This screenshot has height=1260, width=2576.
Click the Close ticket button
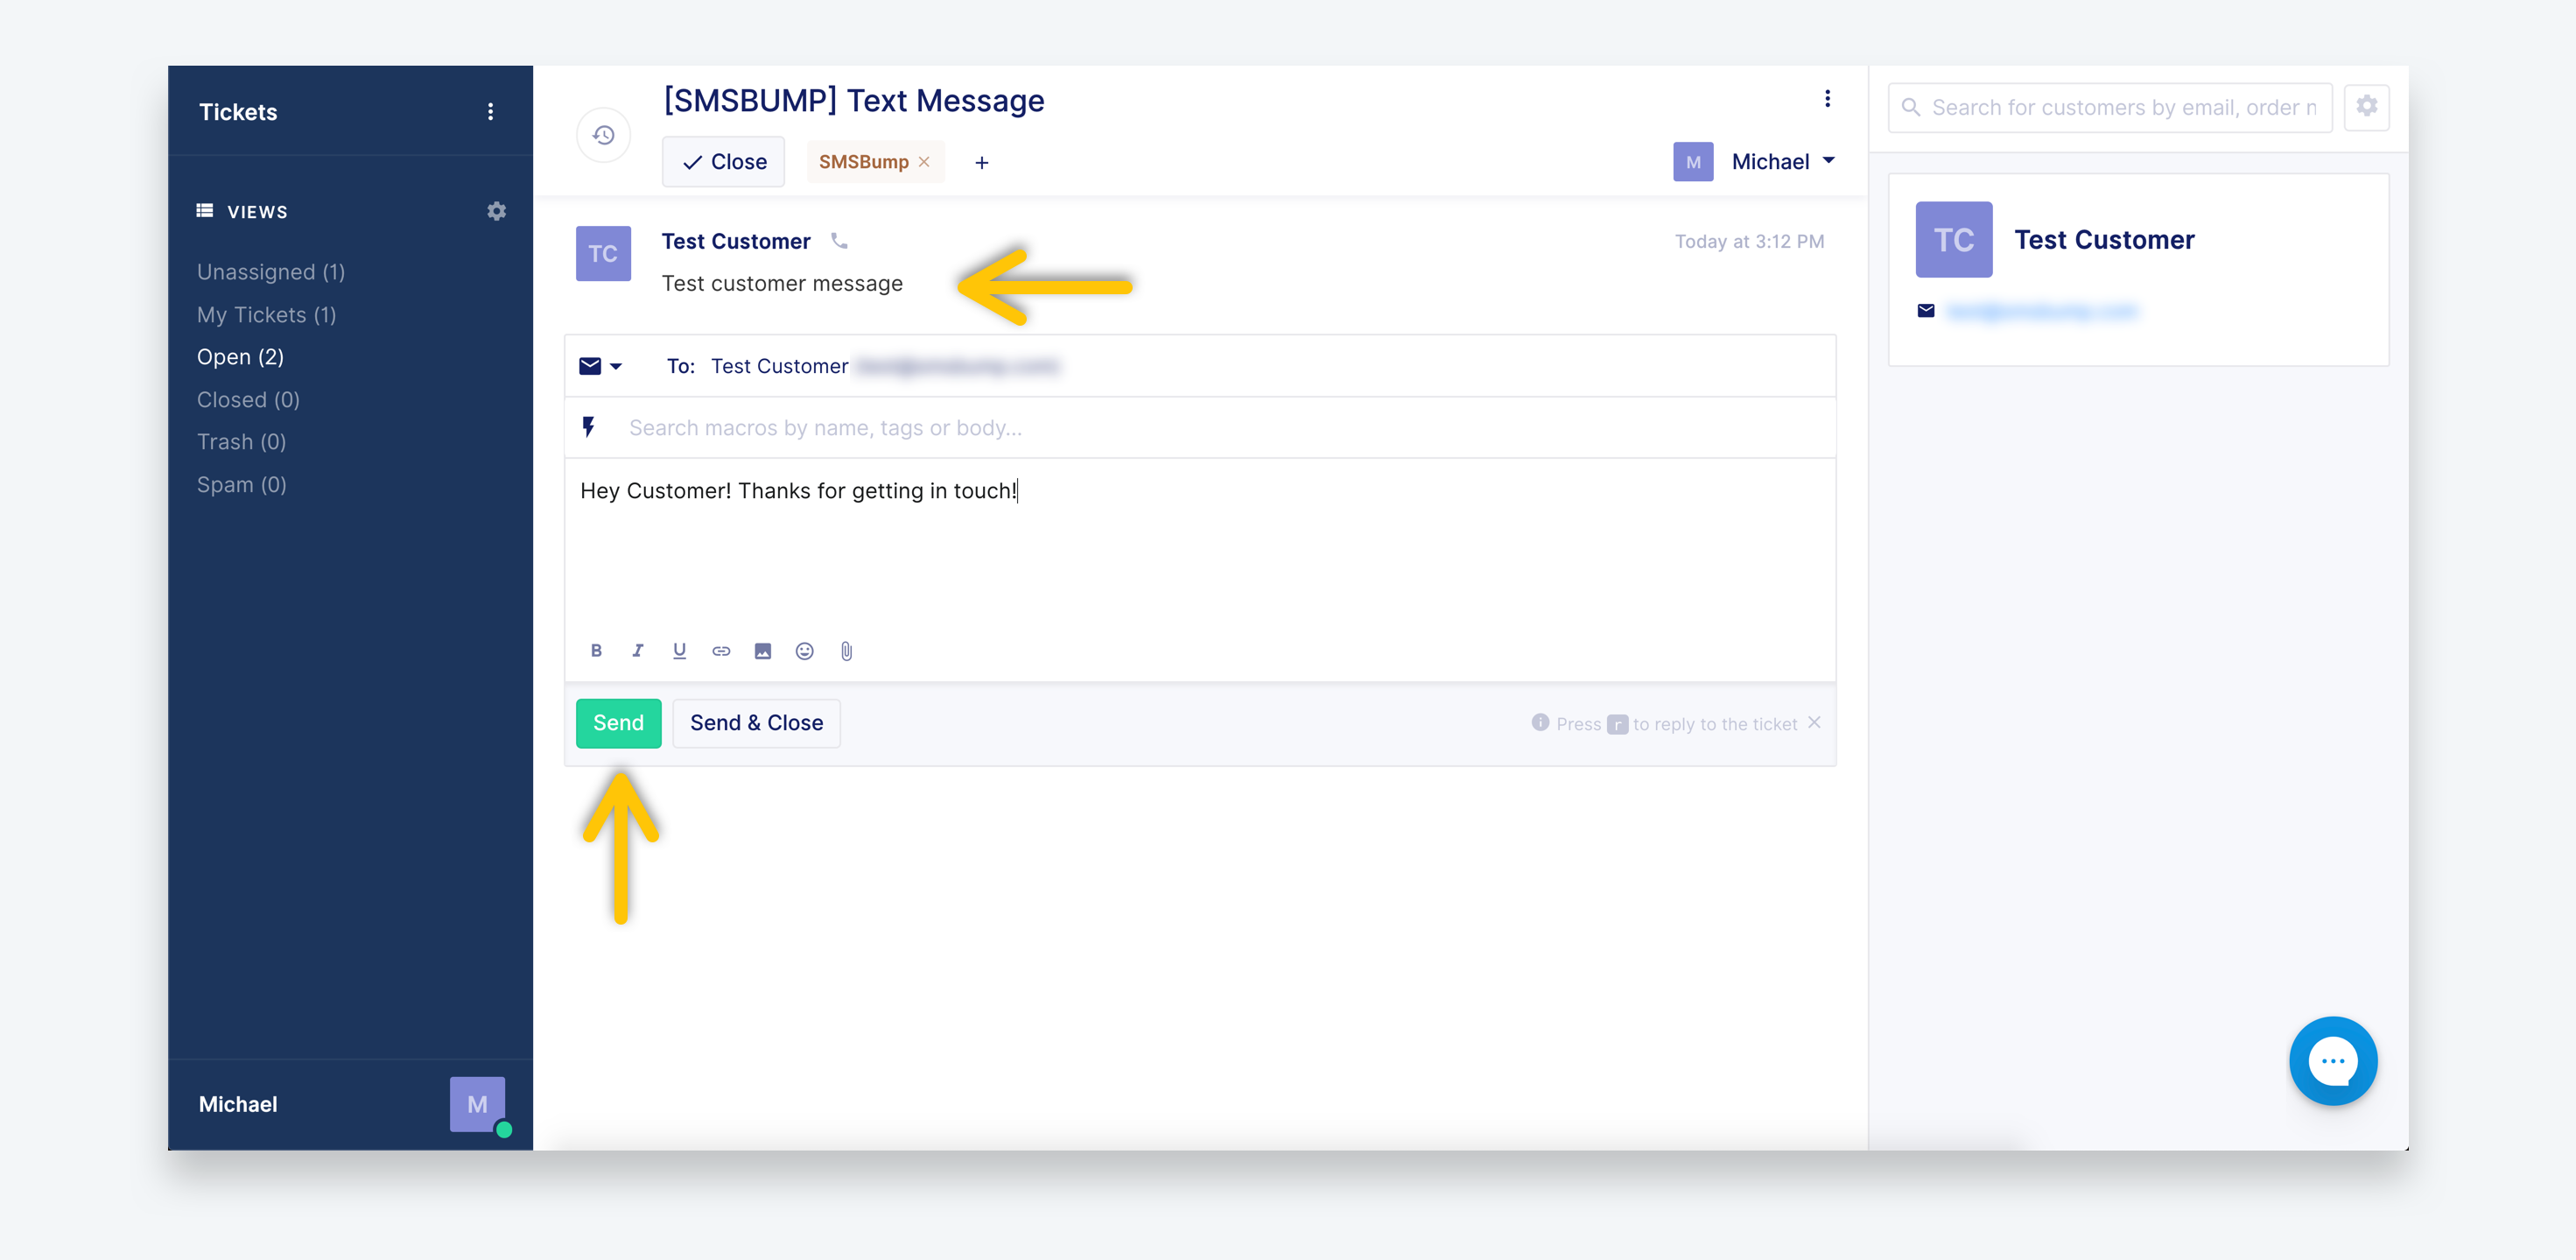pyautogui.click(x=723, y=162)
